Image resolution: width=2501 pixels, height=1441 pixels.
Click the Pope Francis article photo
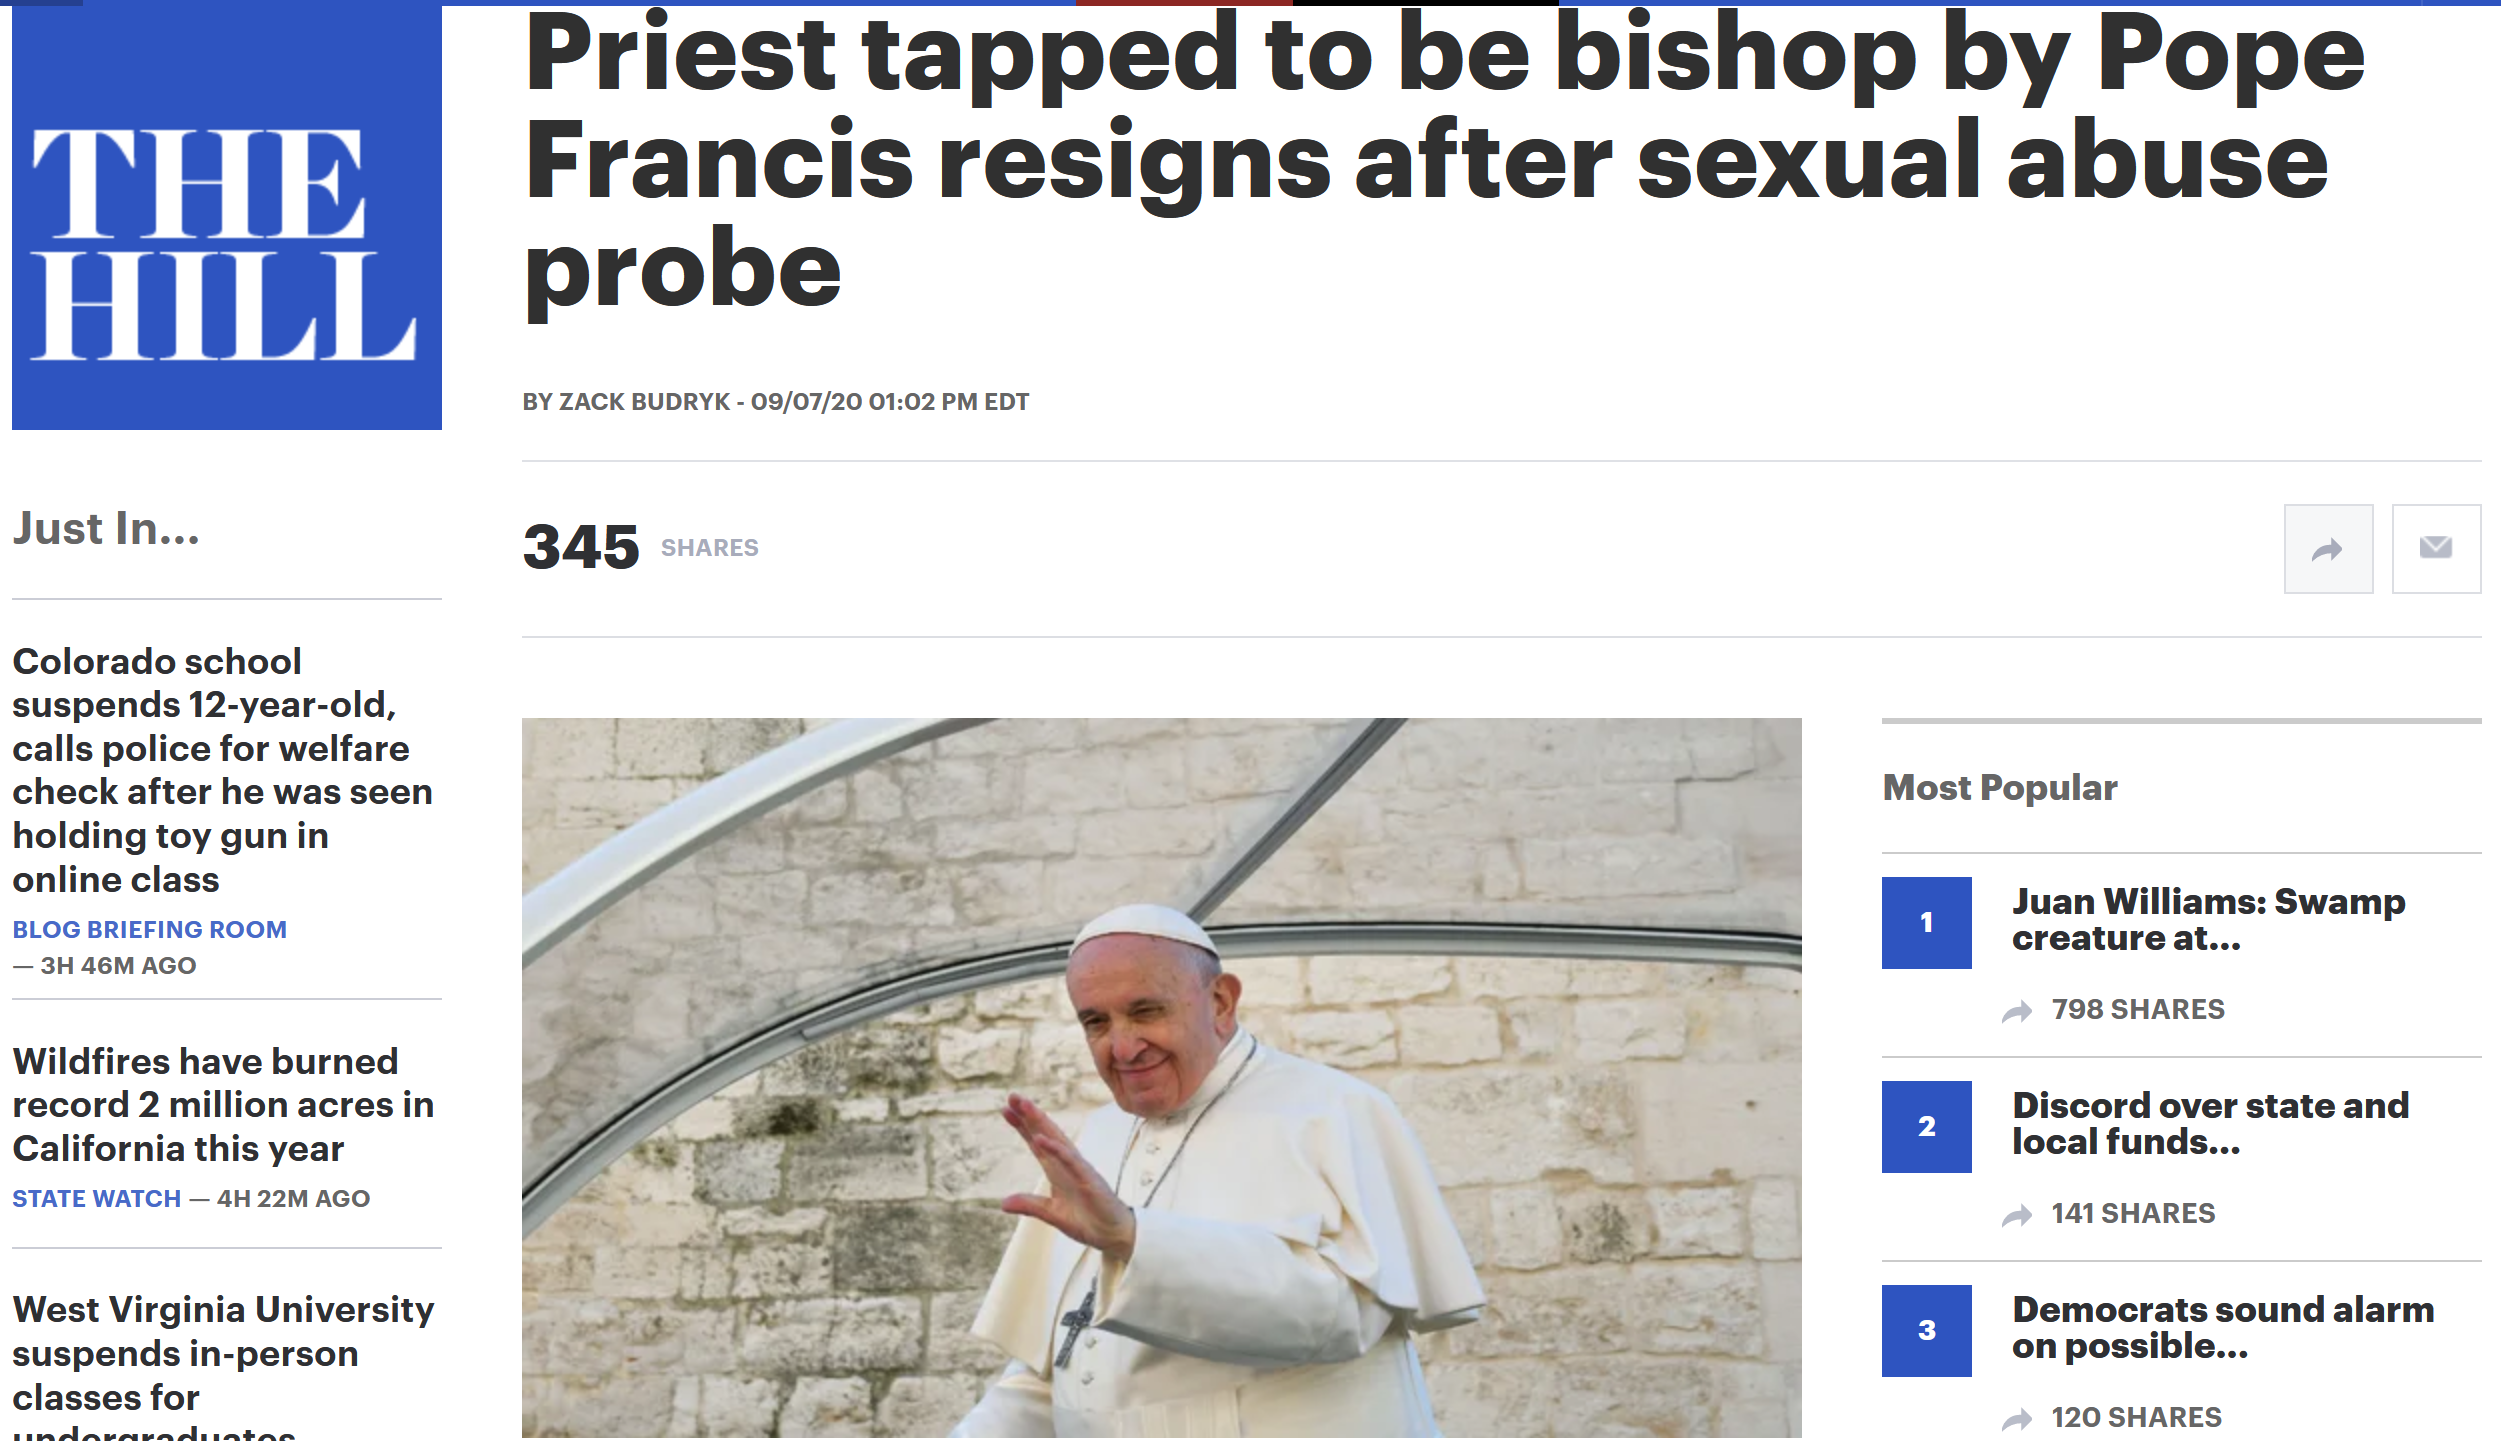[1161, 1078]
